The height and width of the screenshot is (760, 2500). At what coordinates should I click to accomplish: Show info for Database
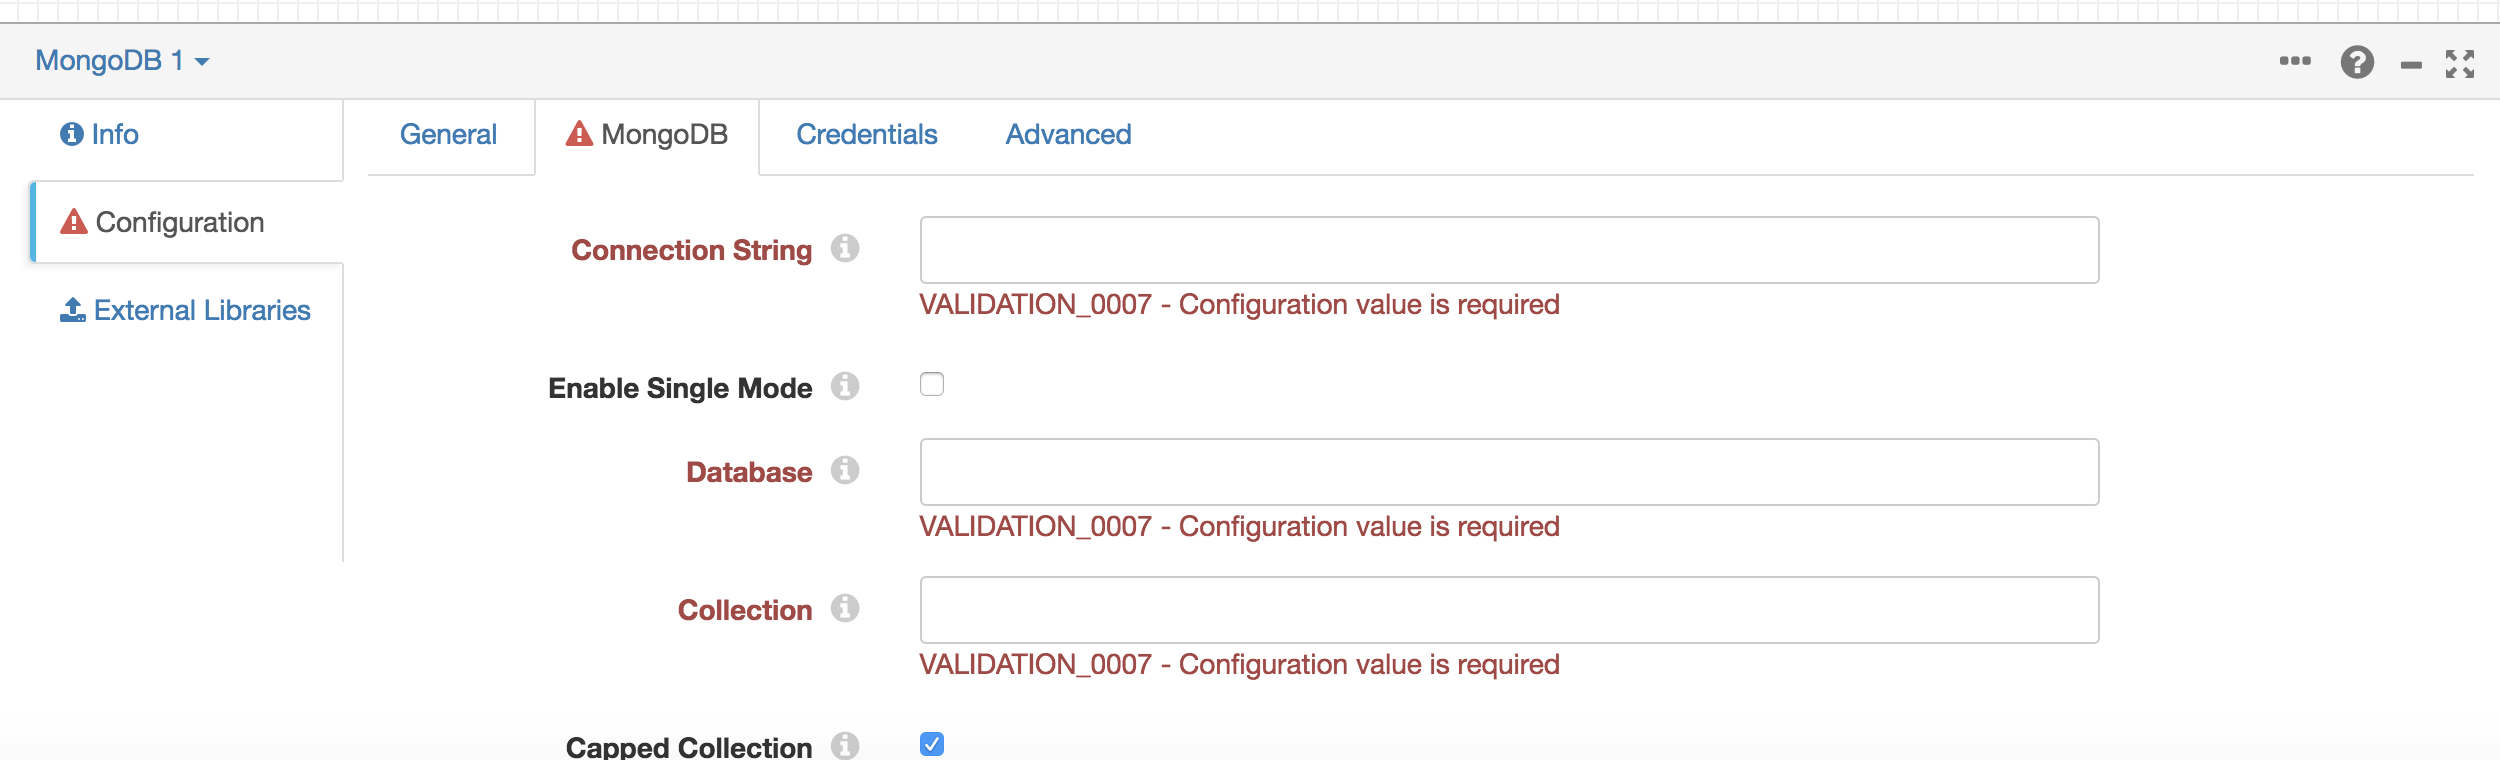pyautogui.click(x=845, y=470)
